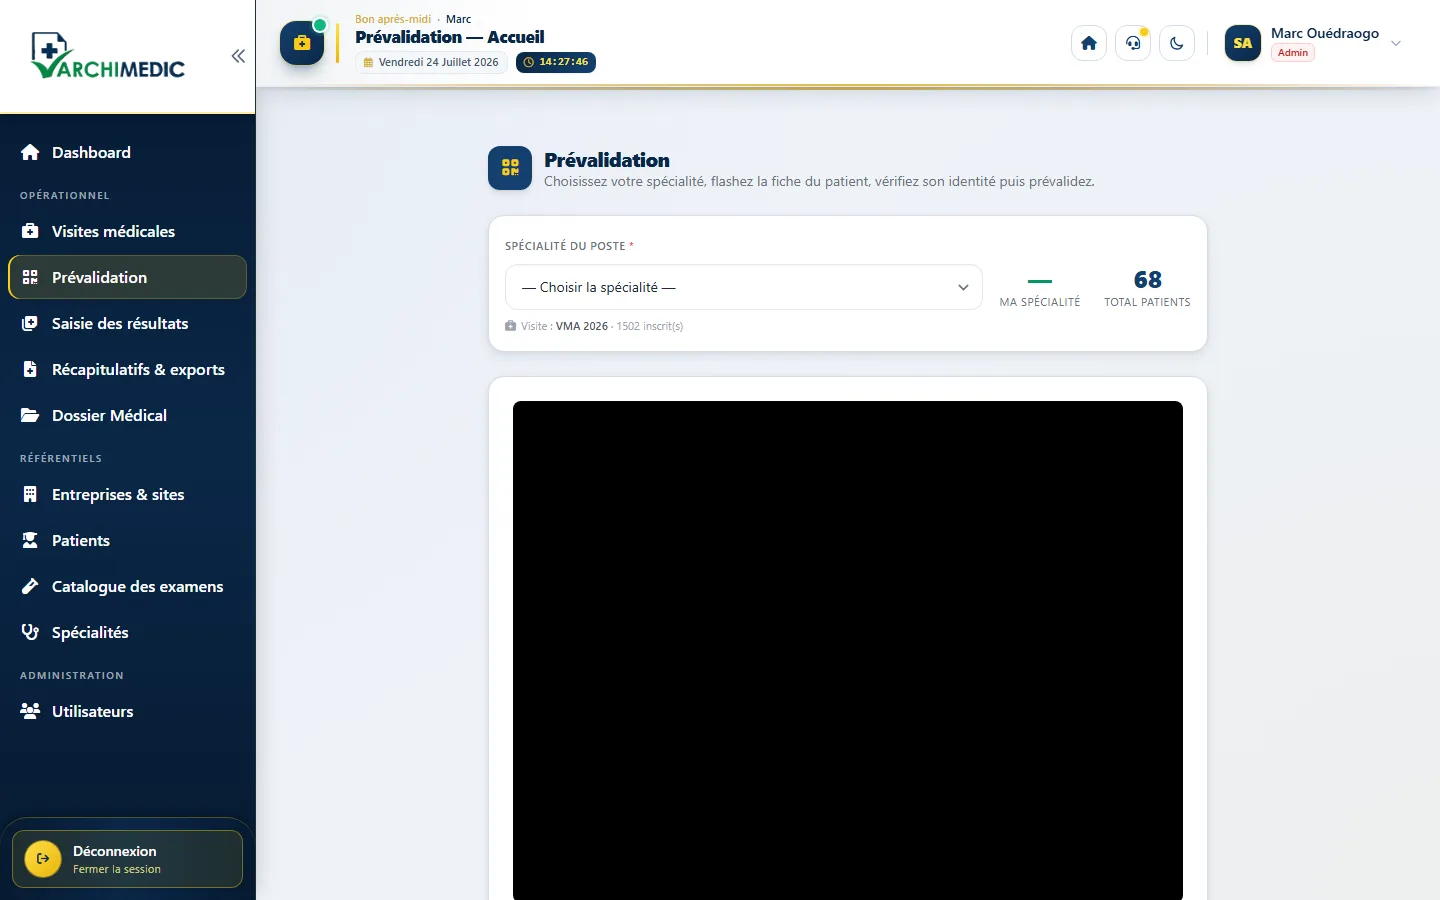Screen dimensions: 1440x900
Task: Click the Patients icon in sidebar
Action: click(30, 540)
